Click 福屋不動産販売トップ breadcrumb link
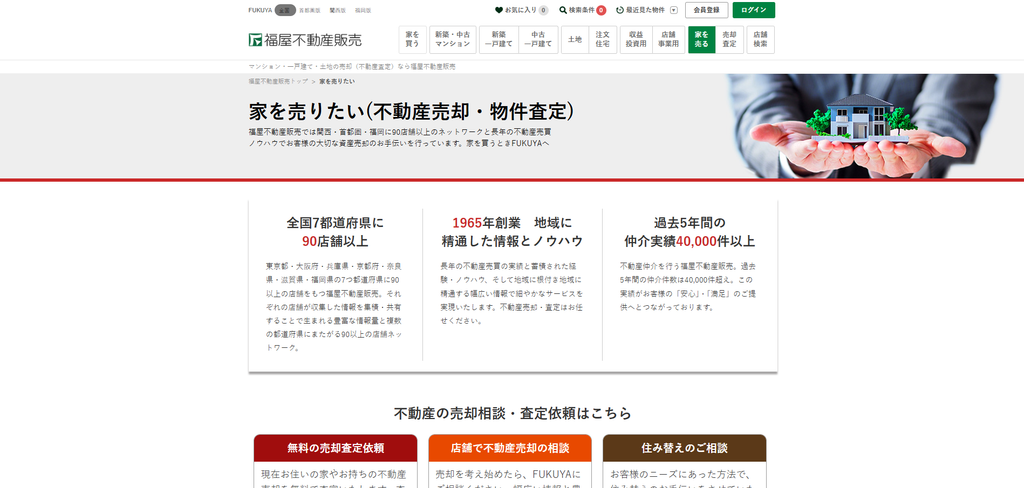The height and width of the screenshot is (488, 1024). [x=278, y=81]
